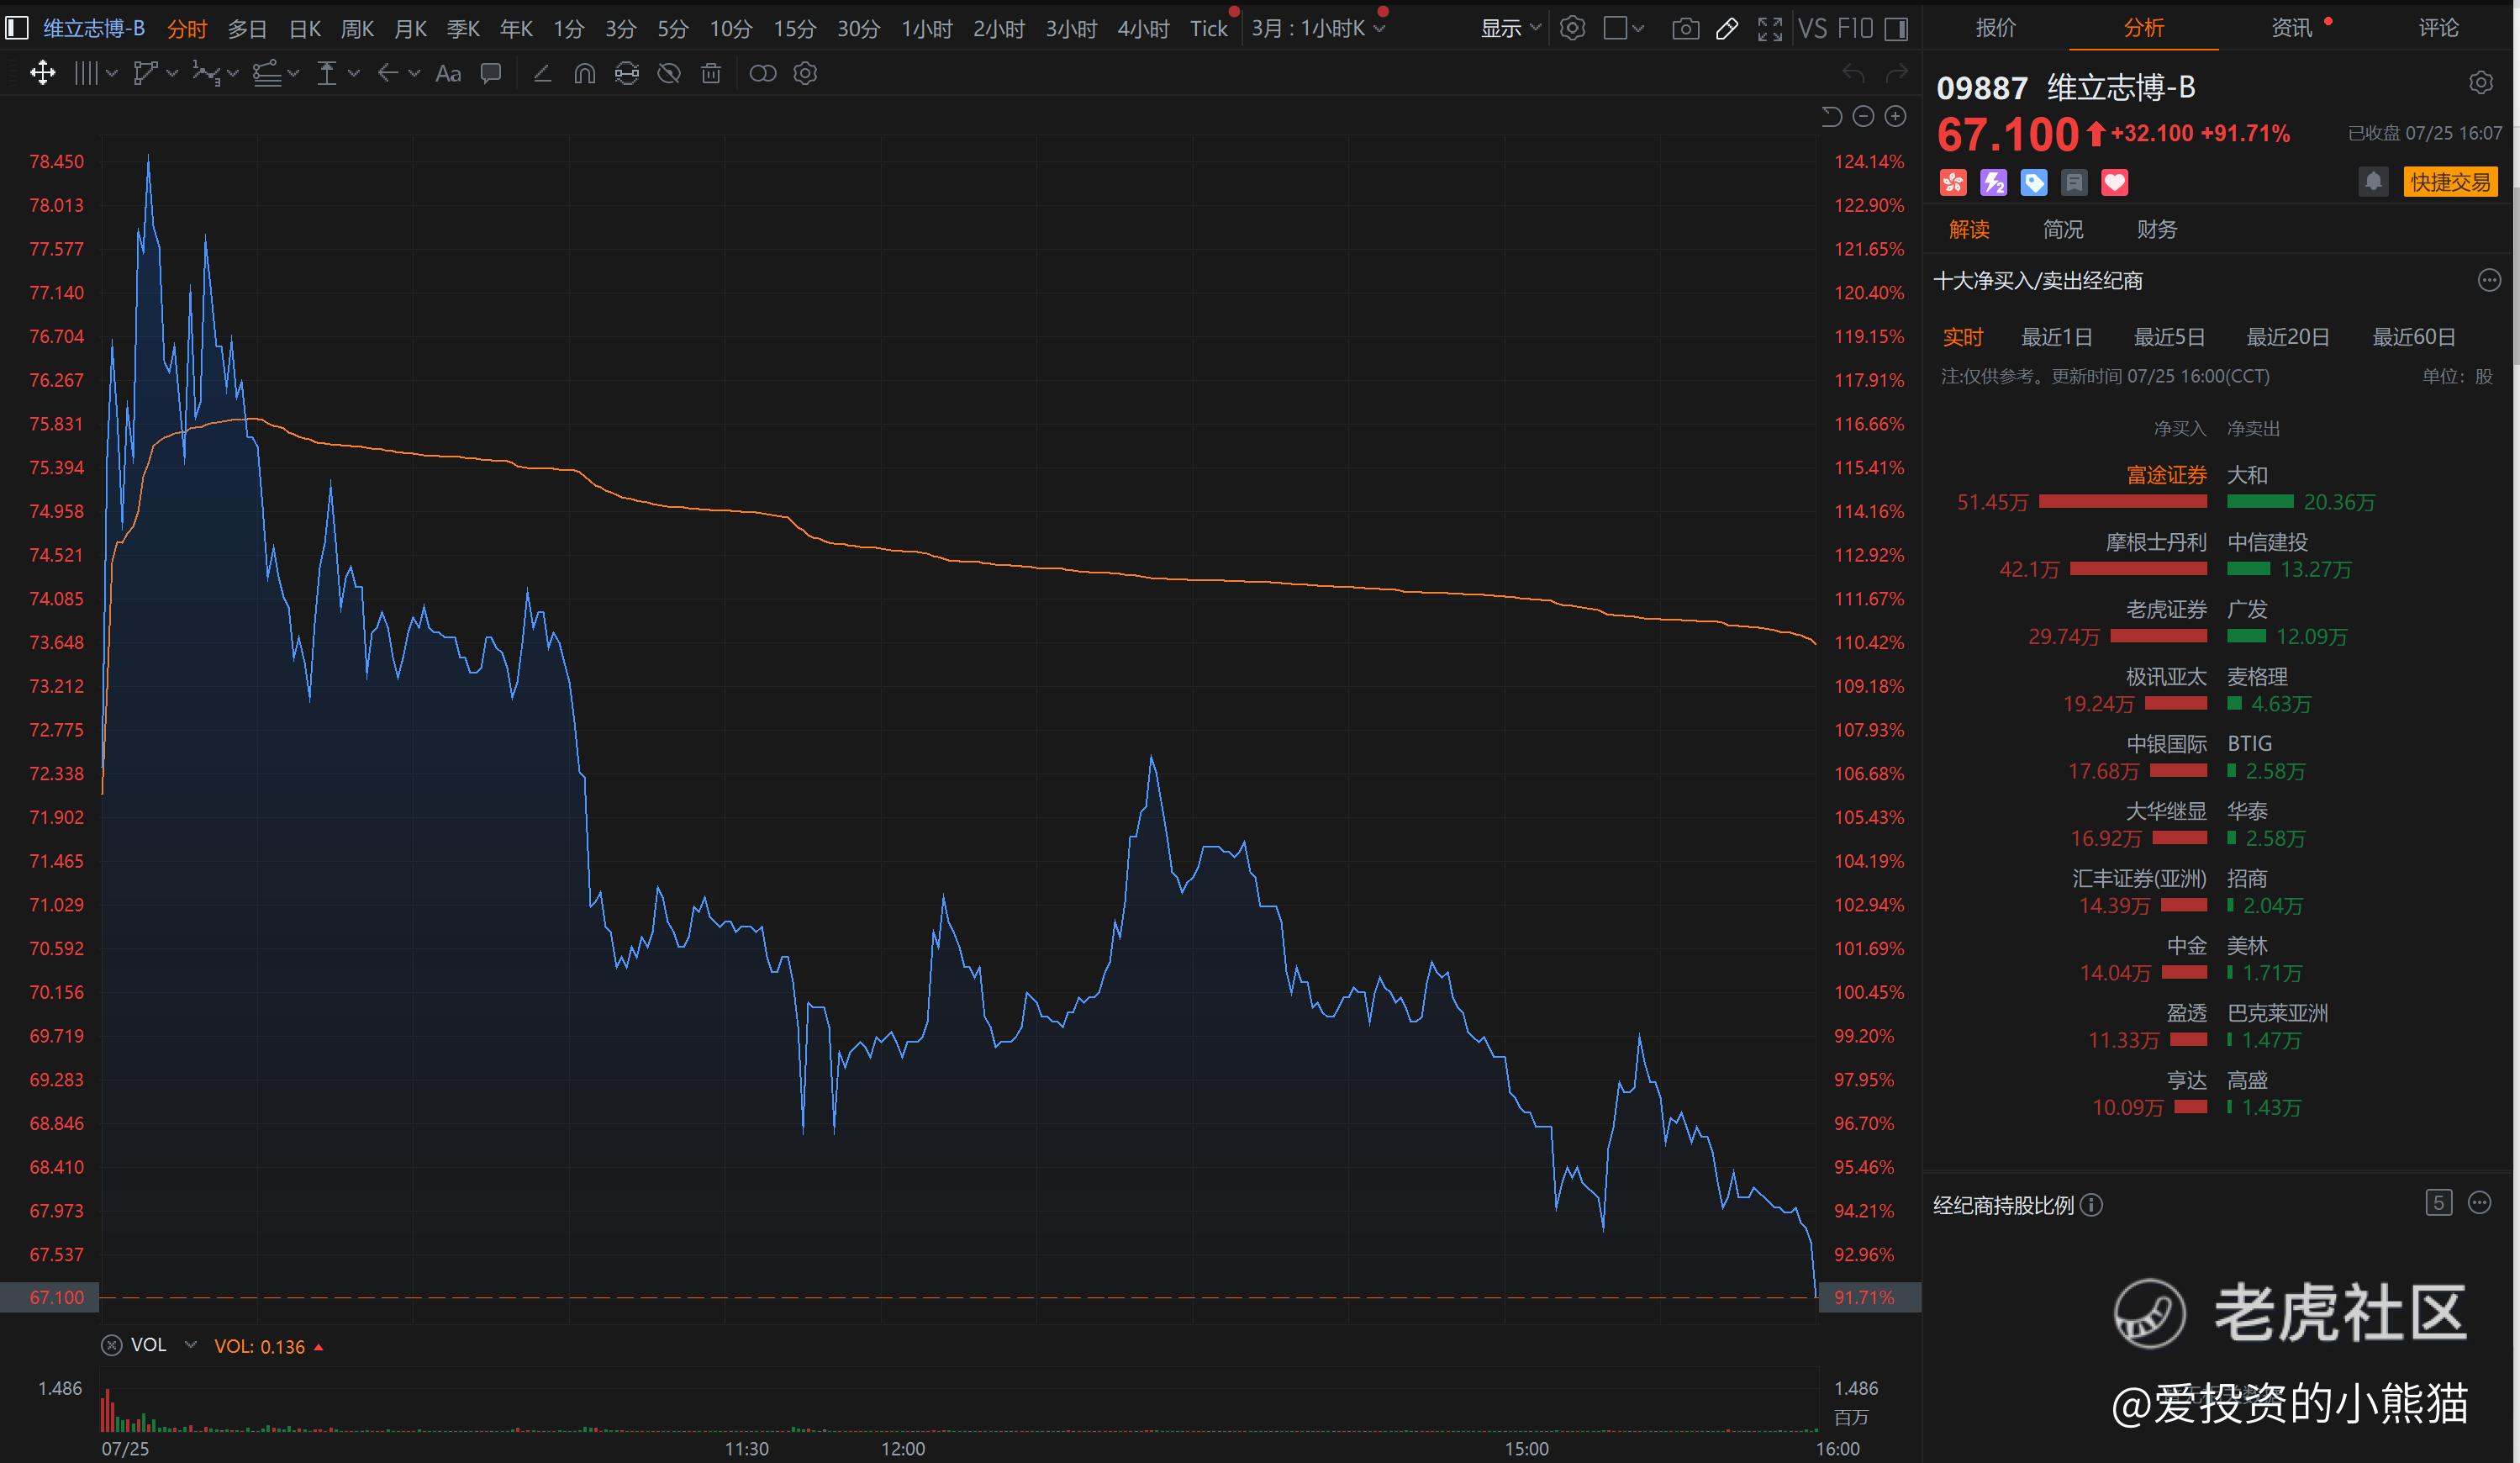Toggle the drawing pencil toolbar
Screen dimensions: 2520x1463
pos(1727,29)
